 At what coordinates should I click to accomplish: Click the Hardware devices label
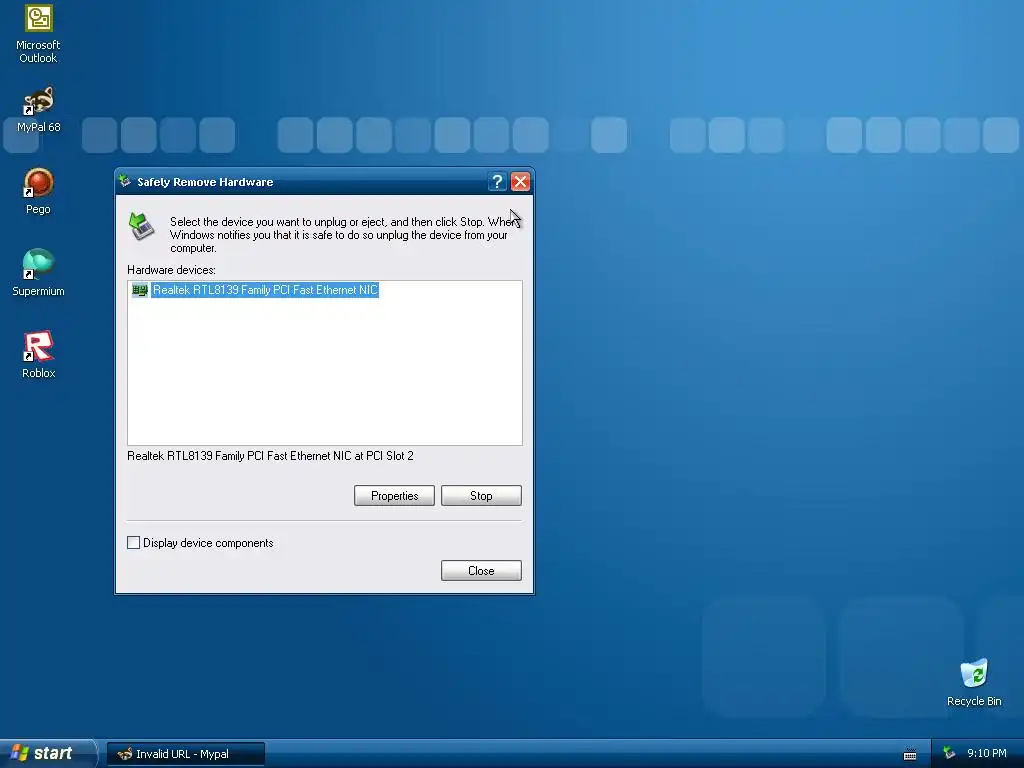pos(171,270)
